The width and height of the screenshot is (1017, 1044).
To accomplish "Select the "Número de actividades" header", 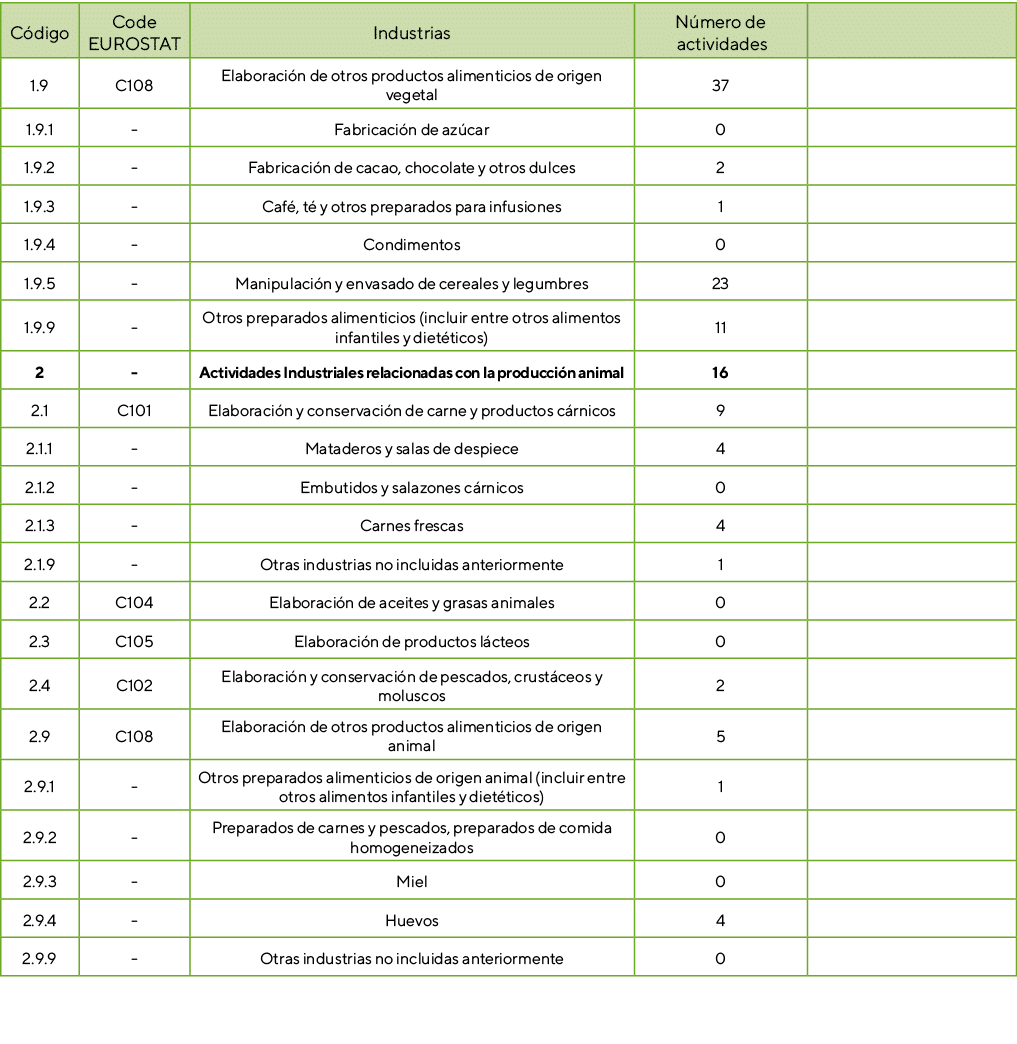I will [720, 33].
